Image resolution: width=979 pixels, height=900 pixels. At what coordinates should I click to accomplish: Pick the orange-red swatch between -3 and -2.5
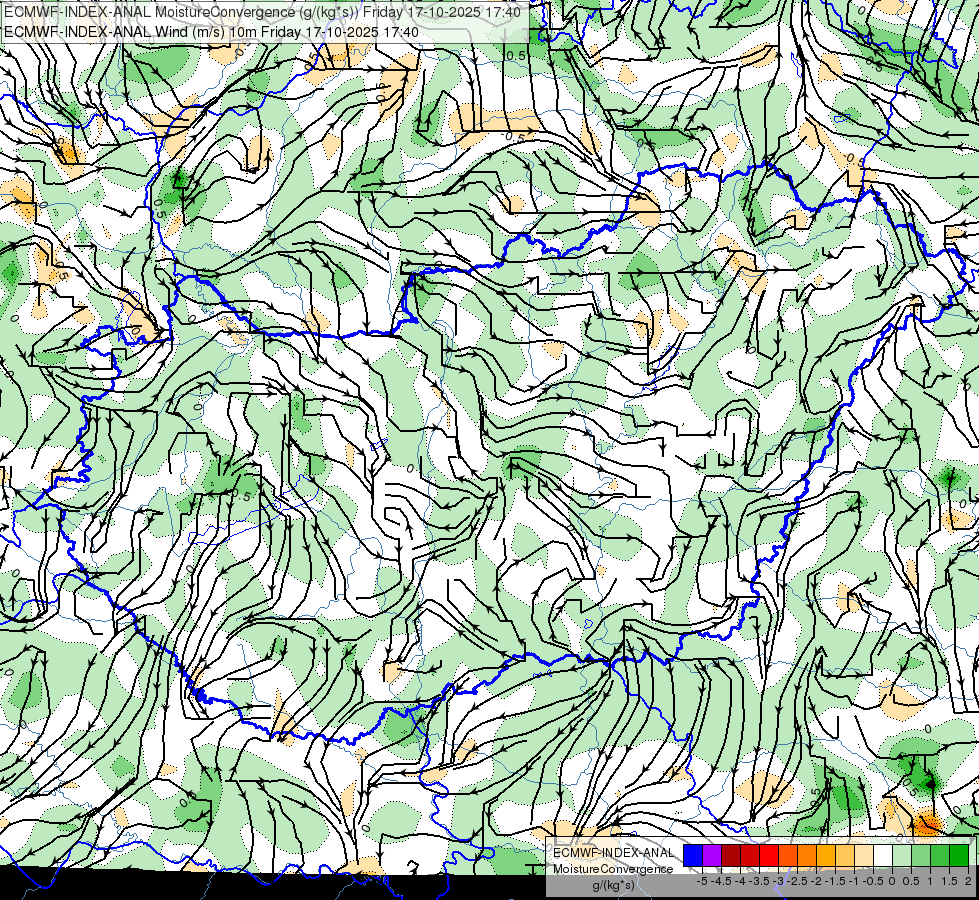pyautogui.click(x=788, y=856)
